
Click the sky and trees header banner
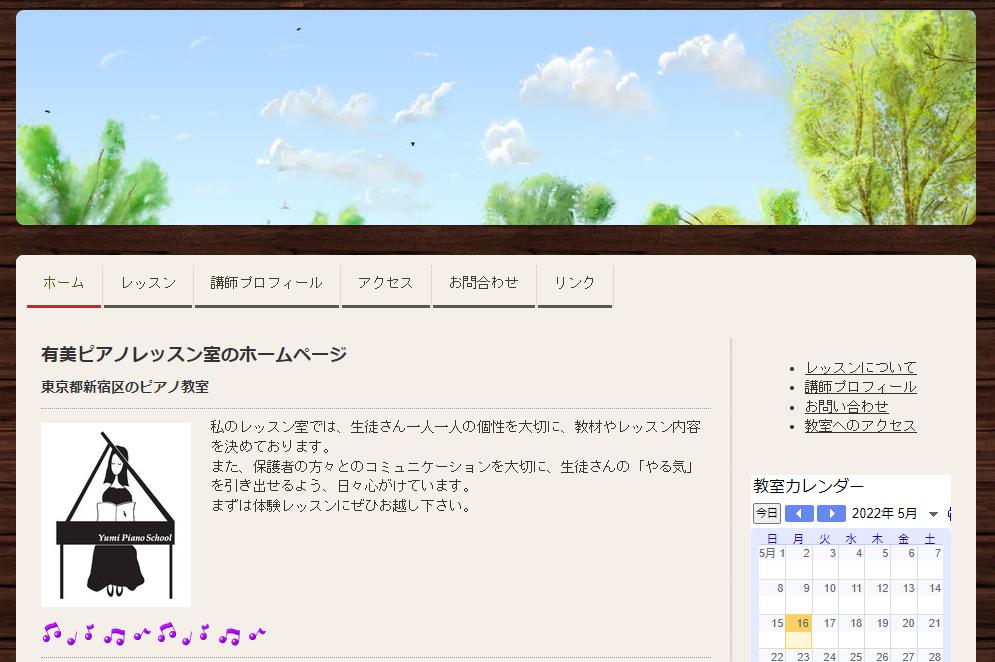[x=496, y=118]
